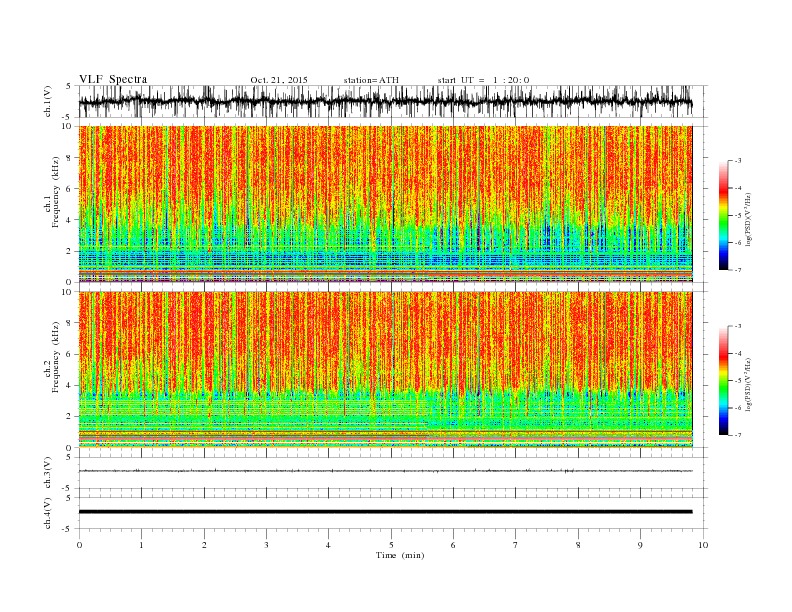Click the "start UT = 1:20:0" header text
Image resolution: width=792 pixels, height=612 pixels.
[x=483, y=80]
